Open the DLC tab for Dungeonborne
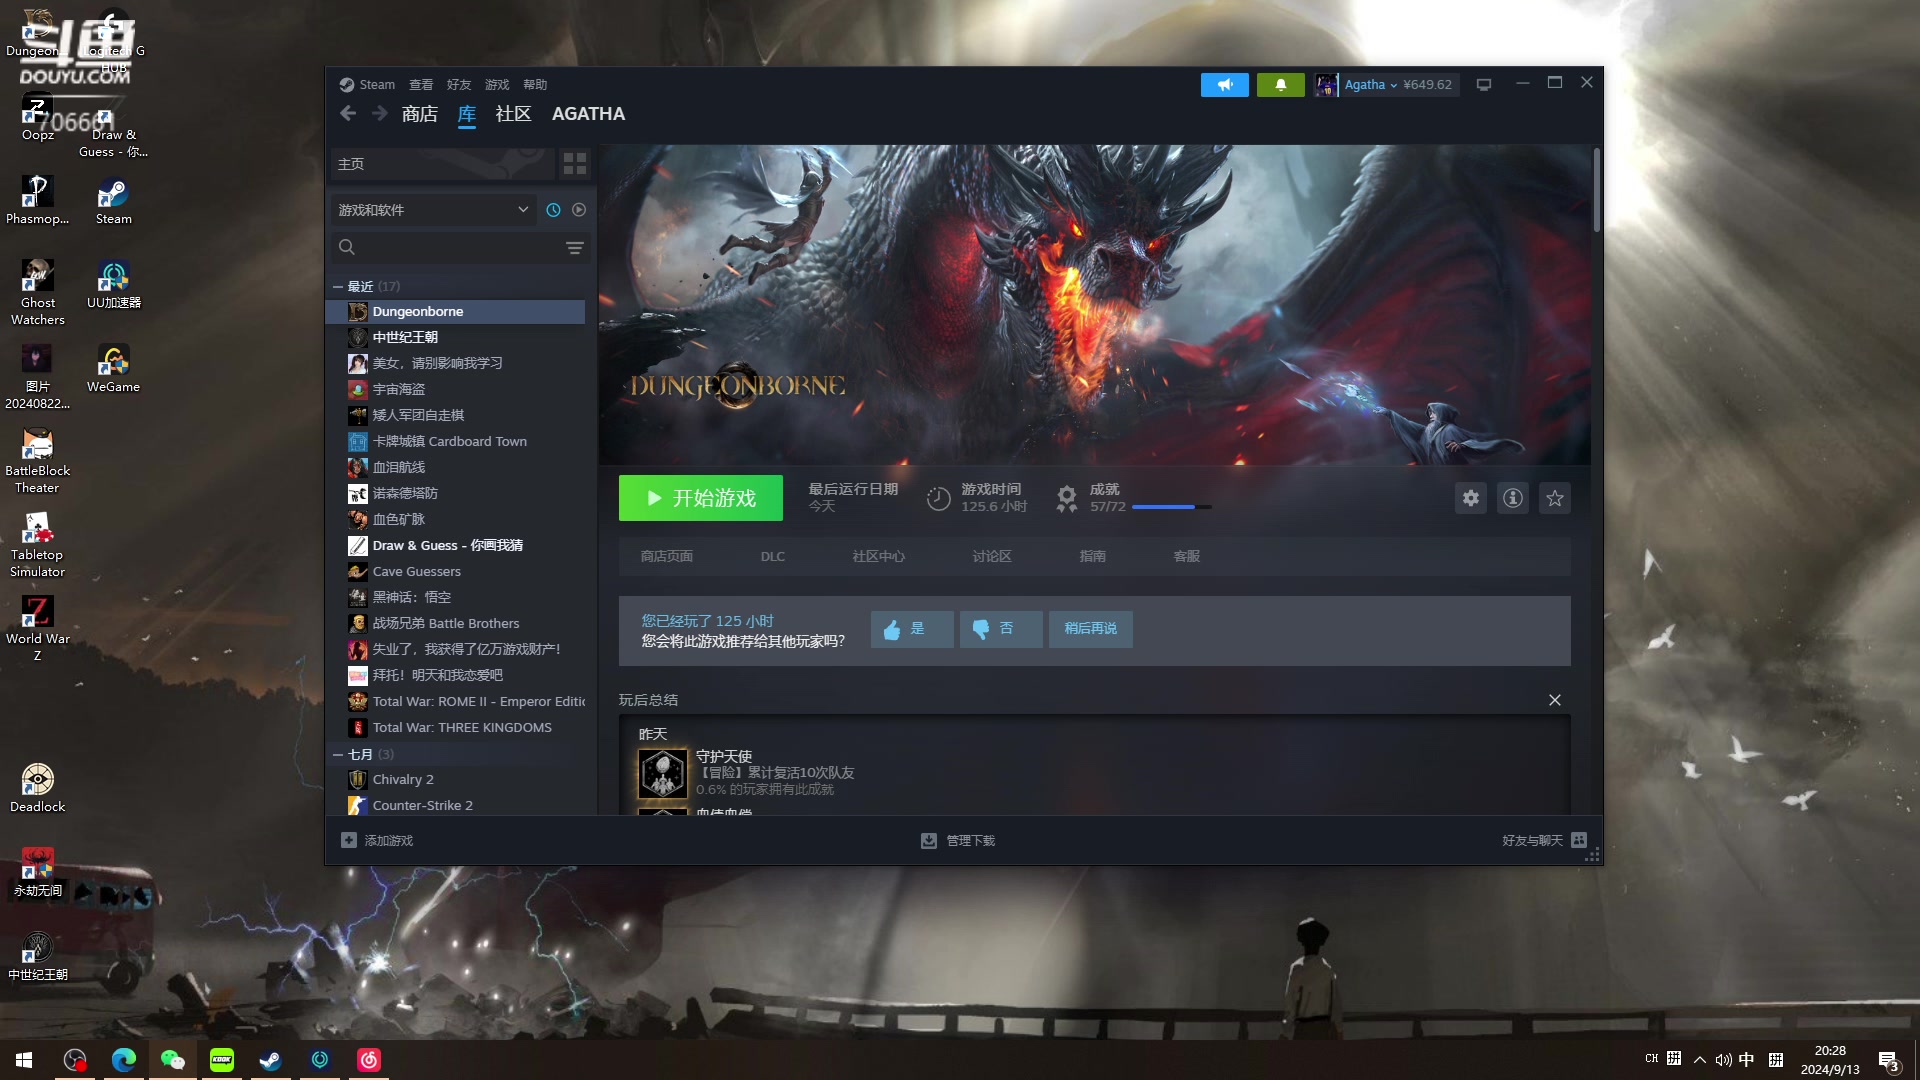This screenshot has height=1080, width=1920. point(772,557)
